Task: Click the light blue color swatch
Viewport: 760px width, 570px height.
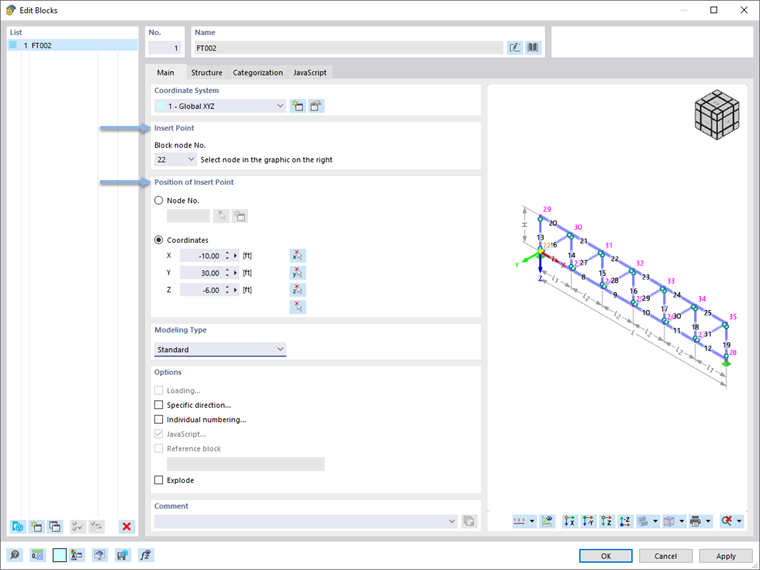Action: coord(60,555)
